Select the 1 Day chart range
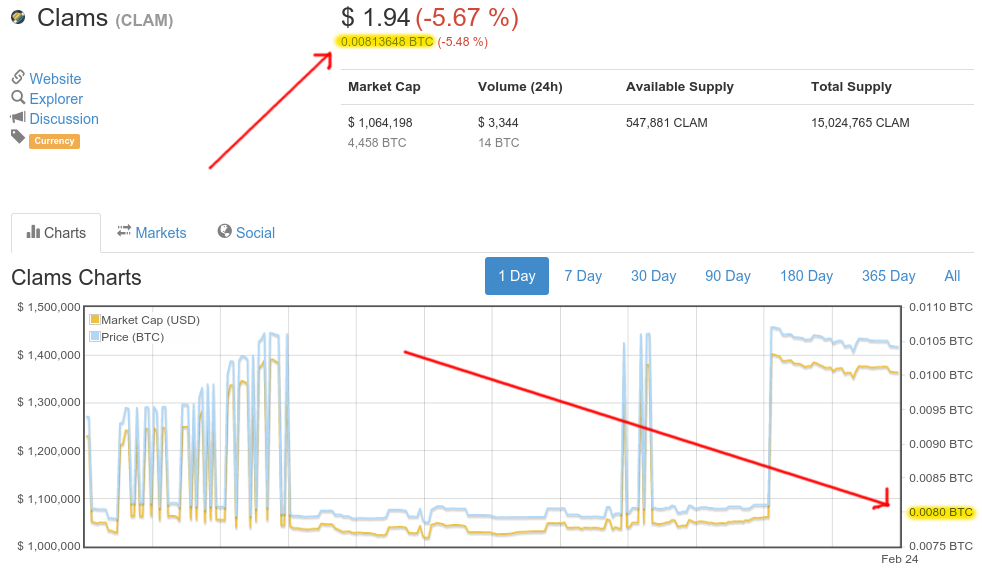This screenshot has height=572, width=982. (517, 276)
